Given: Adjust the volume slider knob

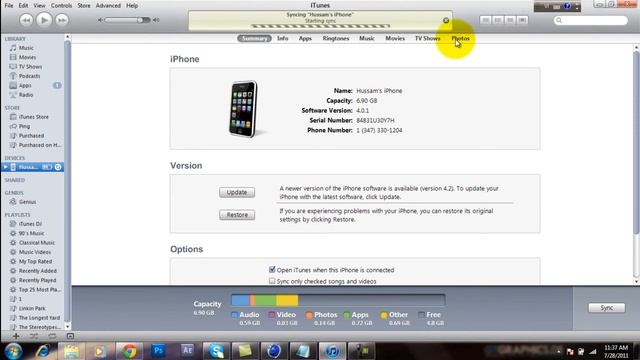Looking at the screenshot, I should [141, 20].
